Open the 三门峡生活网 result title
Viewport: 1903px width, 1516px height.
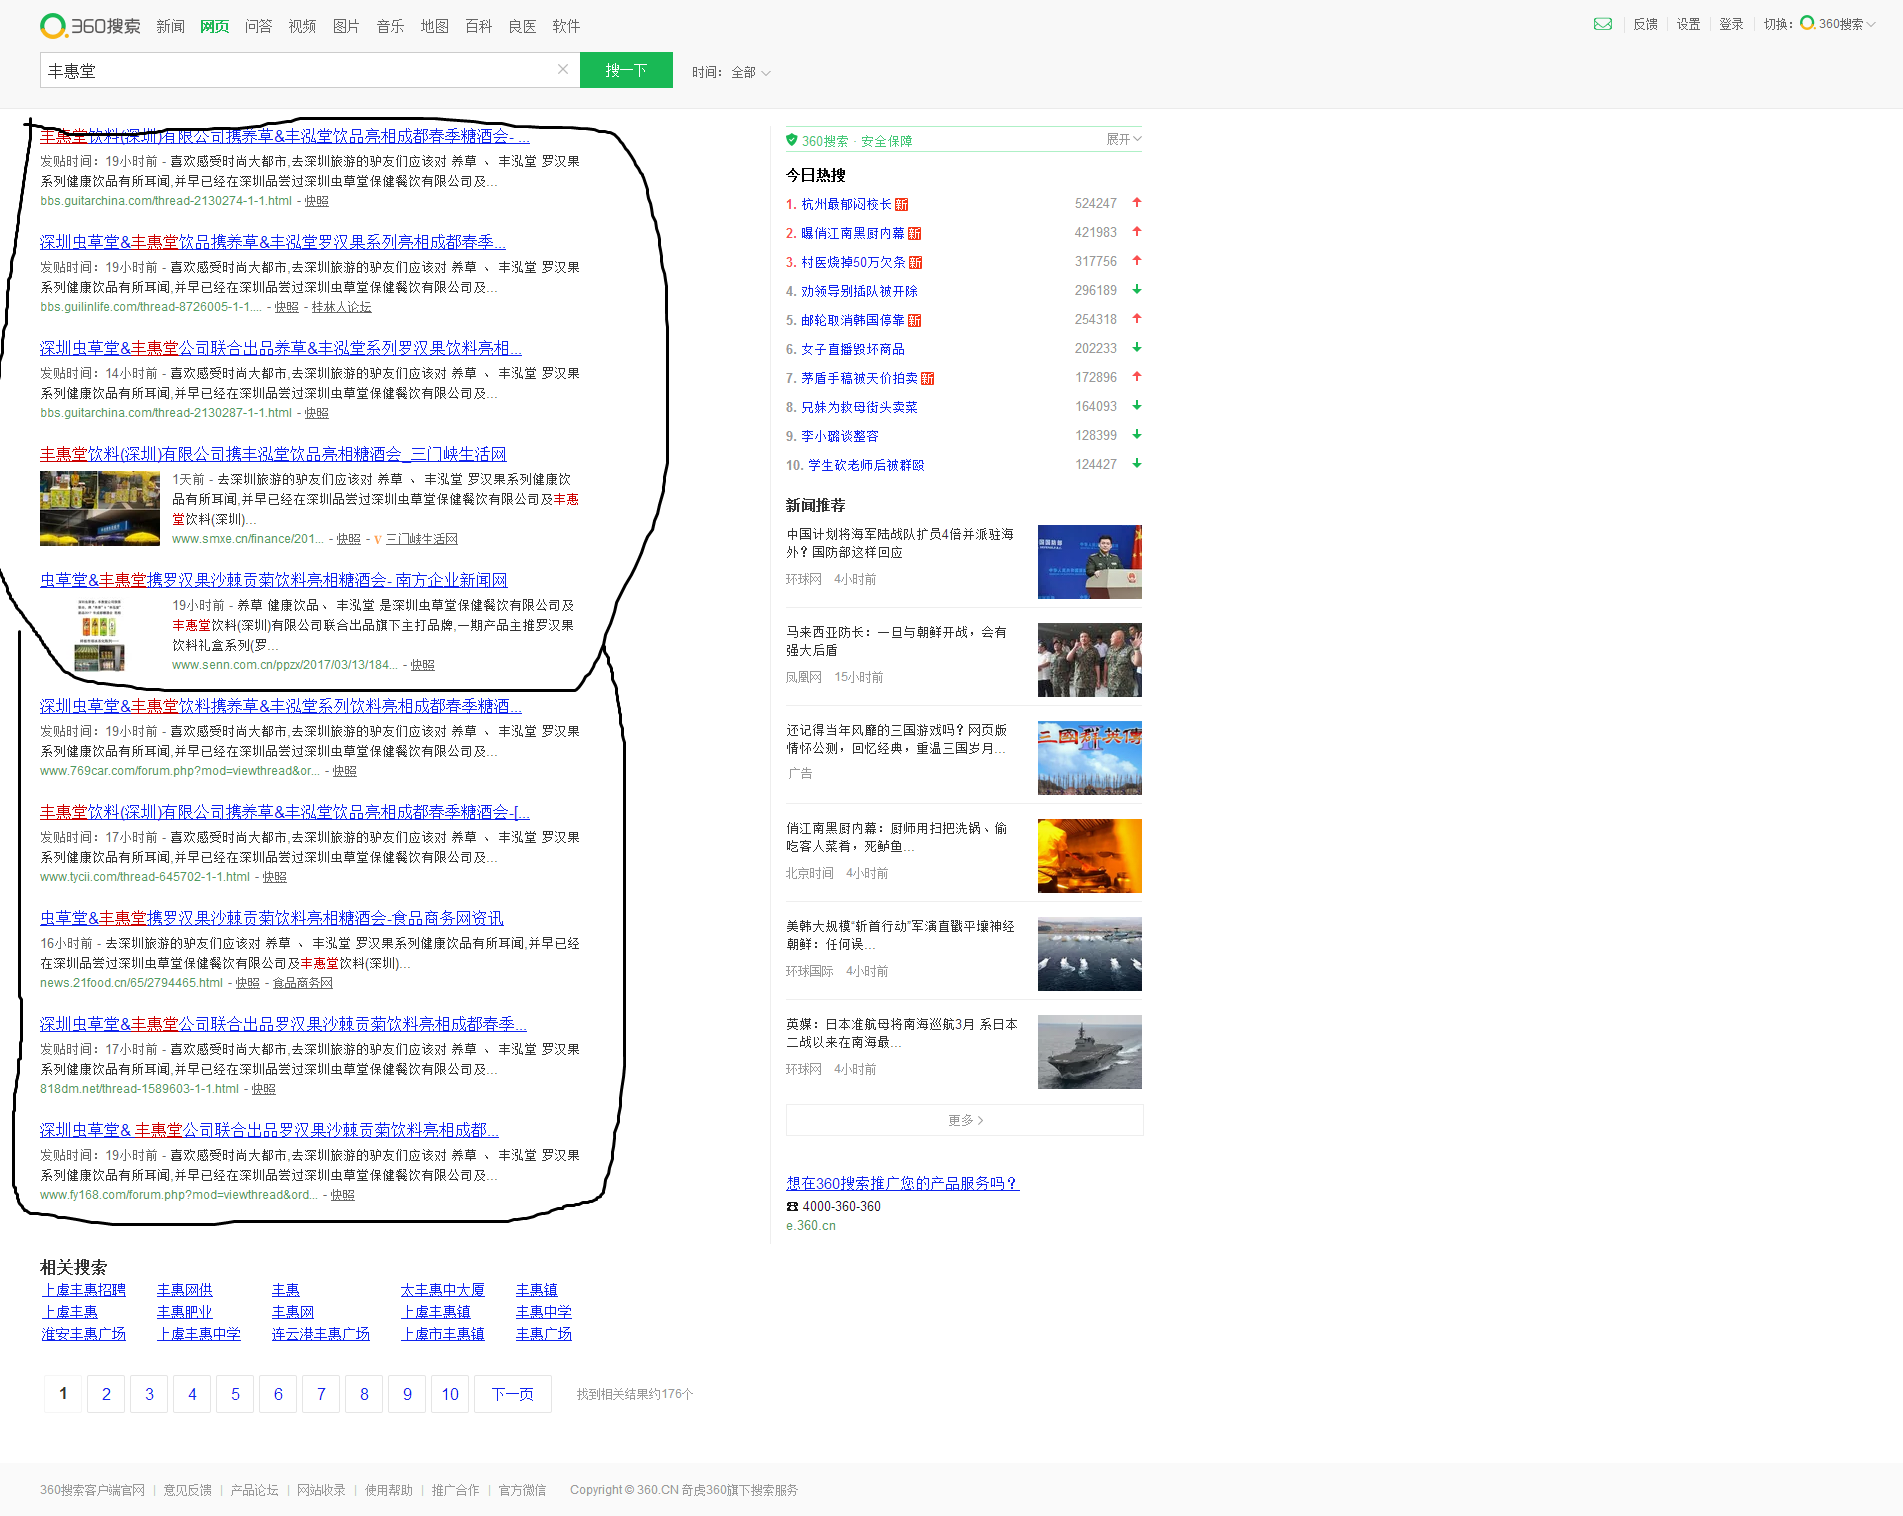point(273,454)
